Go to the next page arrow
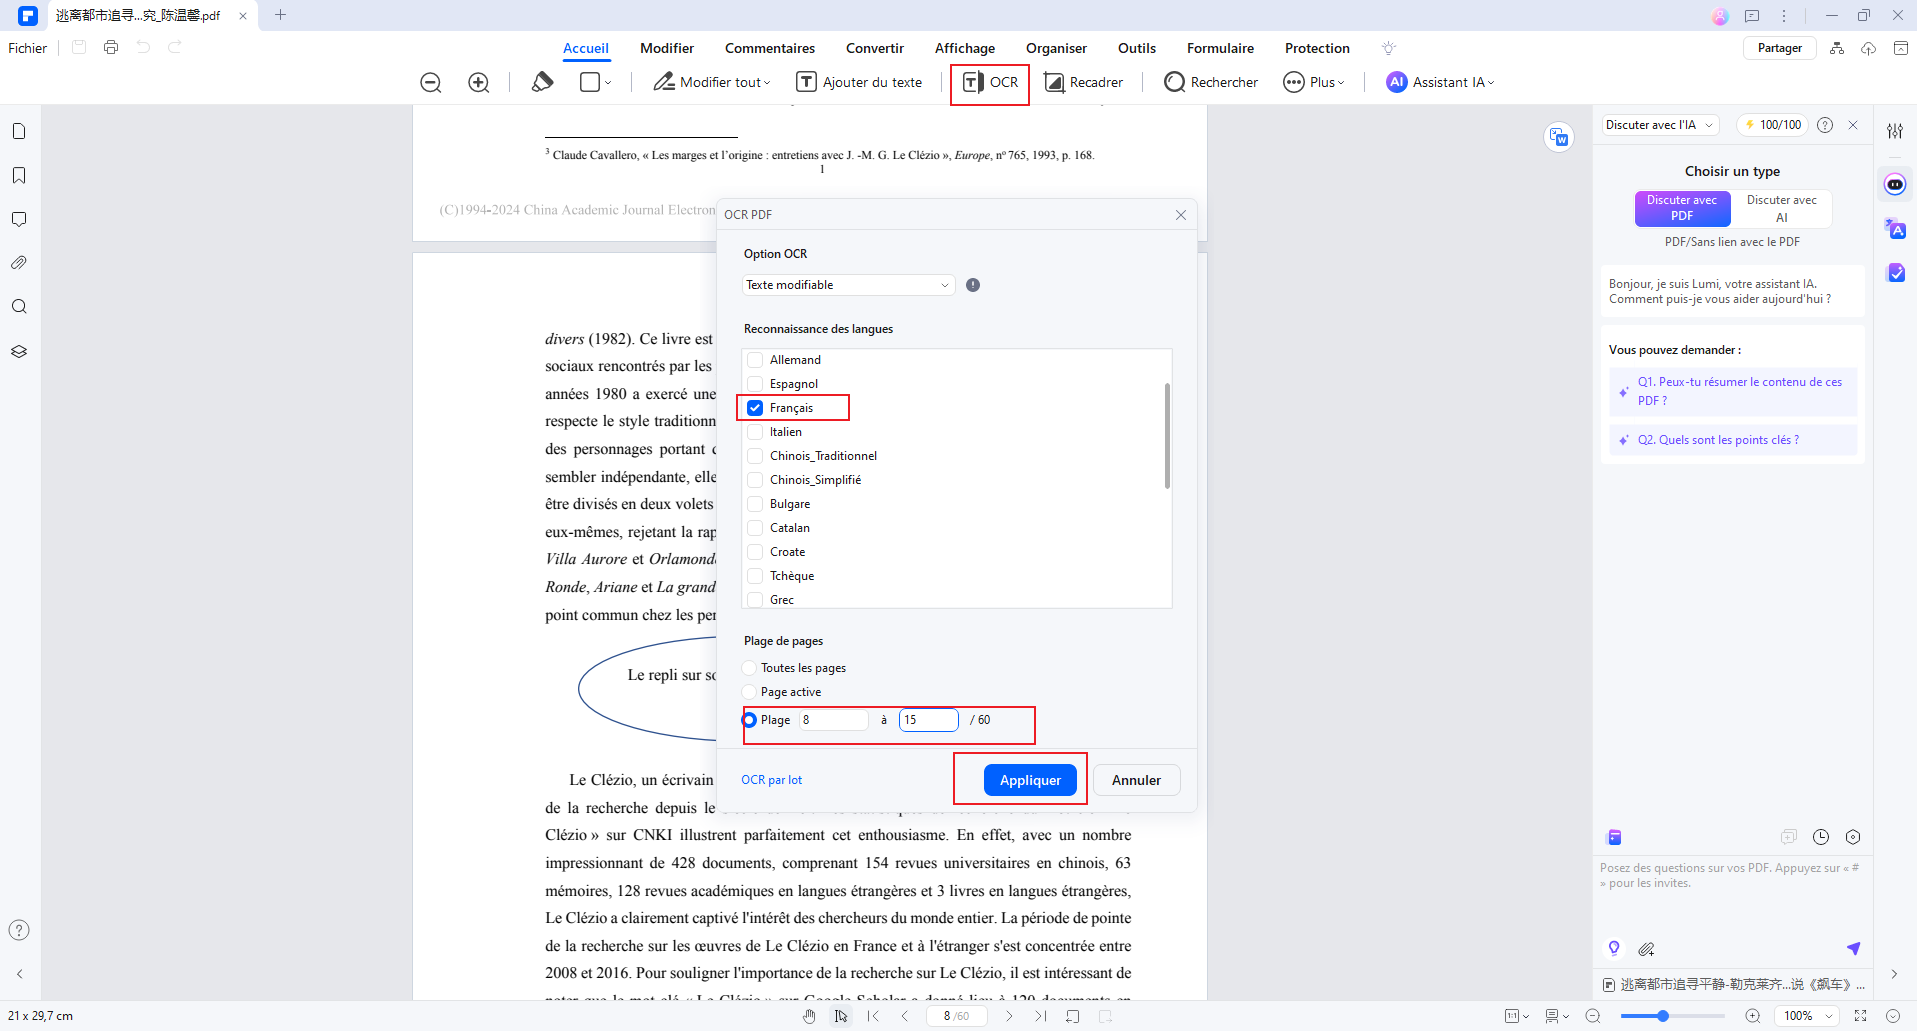1917x1031 pixels. click(1009, 1016)
